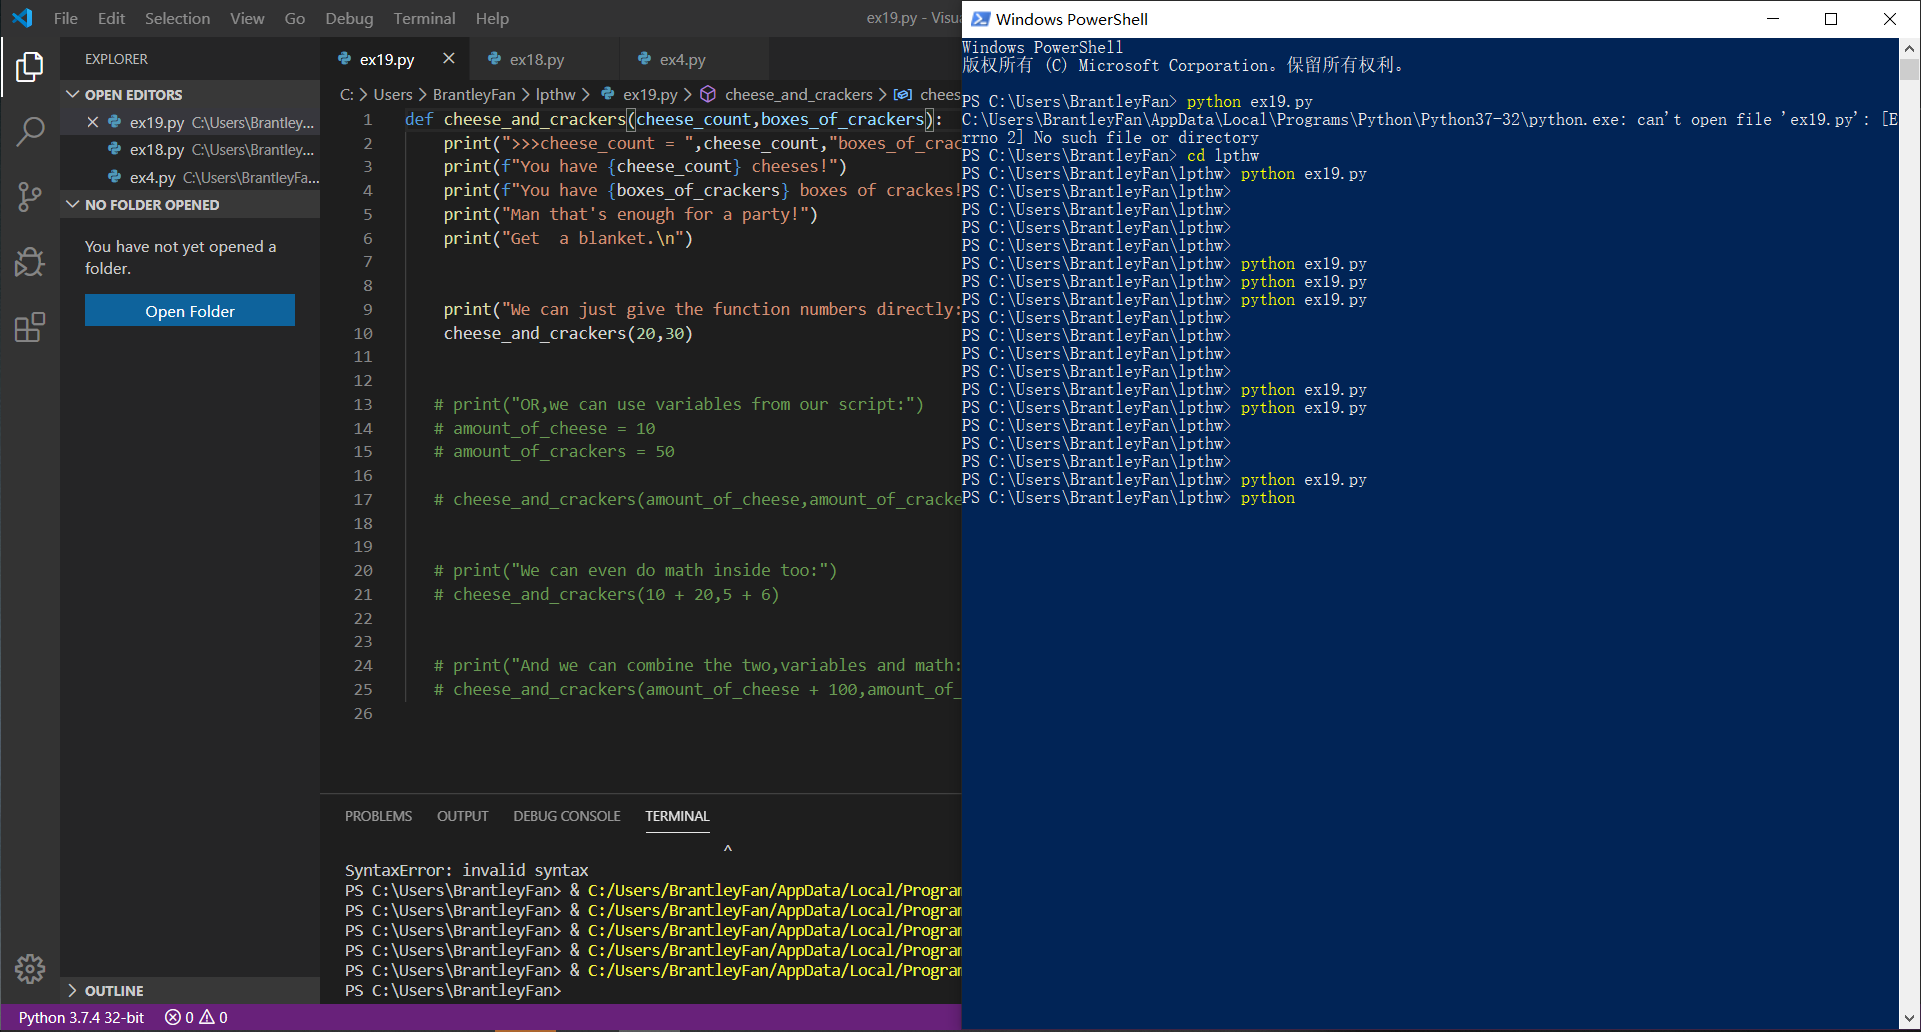Open the Source Control view
Screen dimensions: 1921x1032
30,196
